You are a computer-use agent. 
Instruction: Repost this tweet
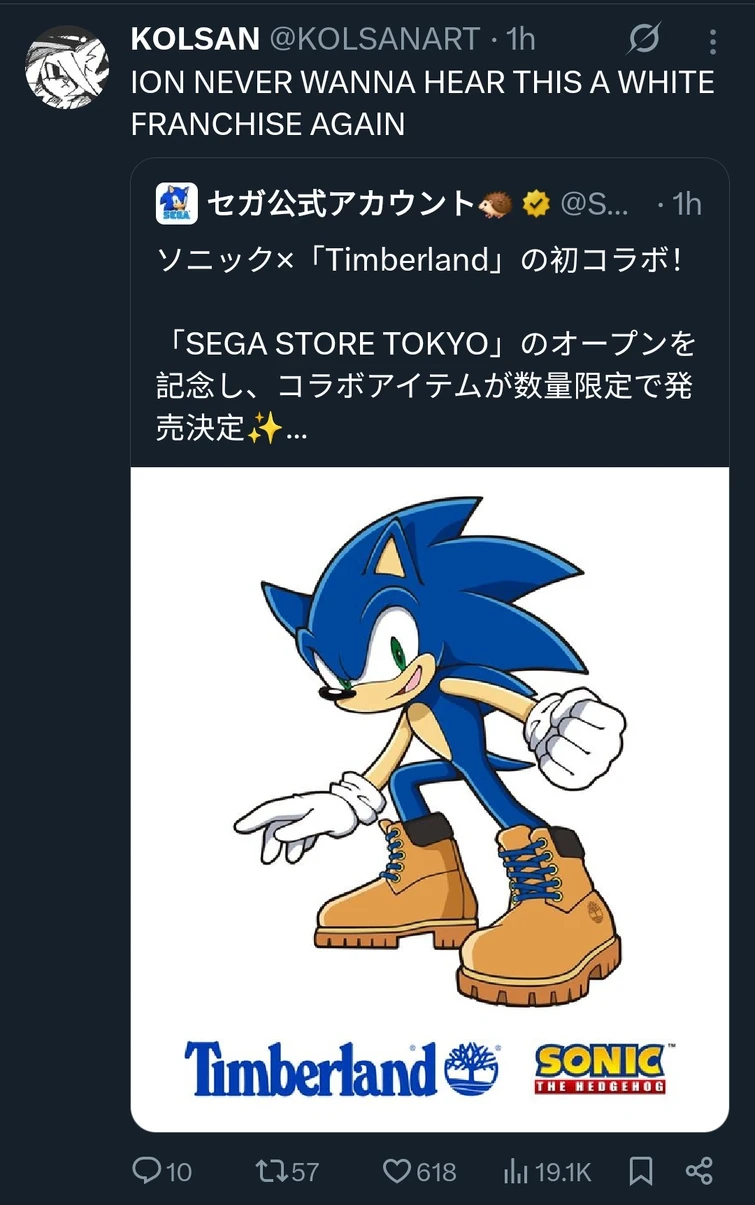275,1170
